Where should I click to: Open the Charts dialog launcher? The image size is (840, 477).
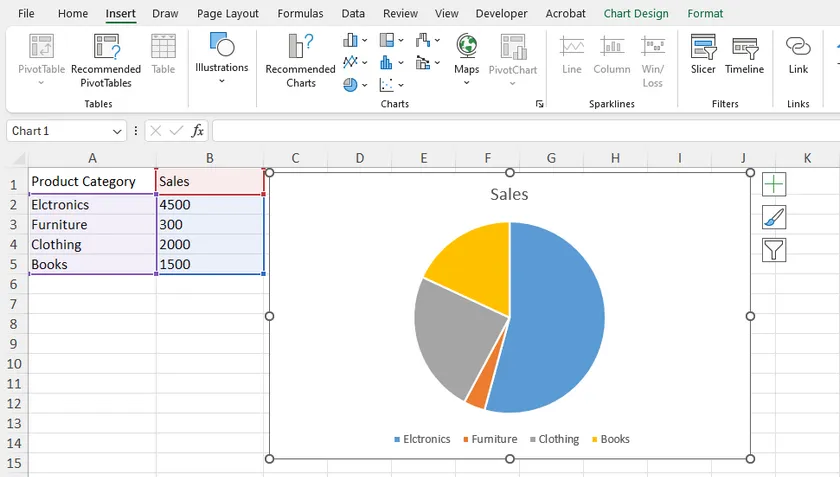tap(539, 104)
